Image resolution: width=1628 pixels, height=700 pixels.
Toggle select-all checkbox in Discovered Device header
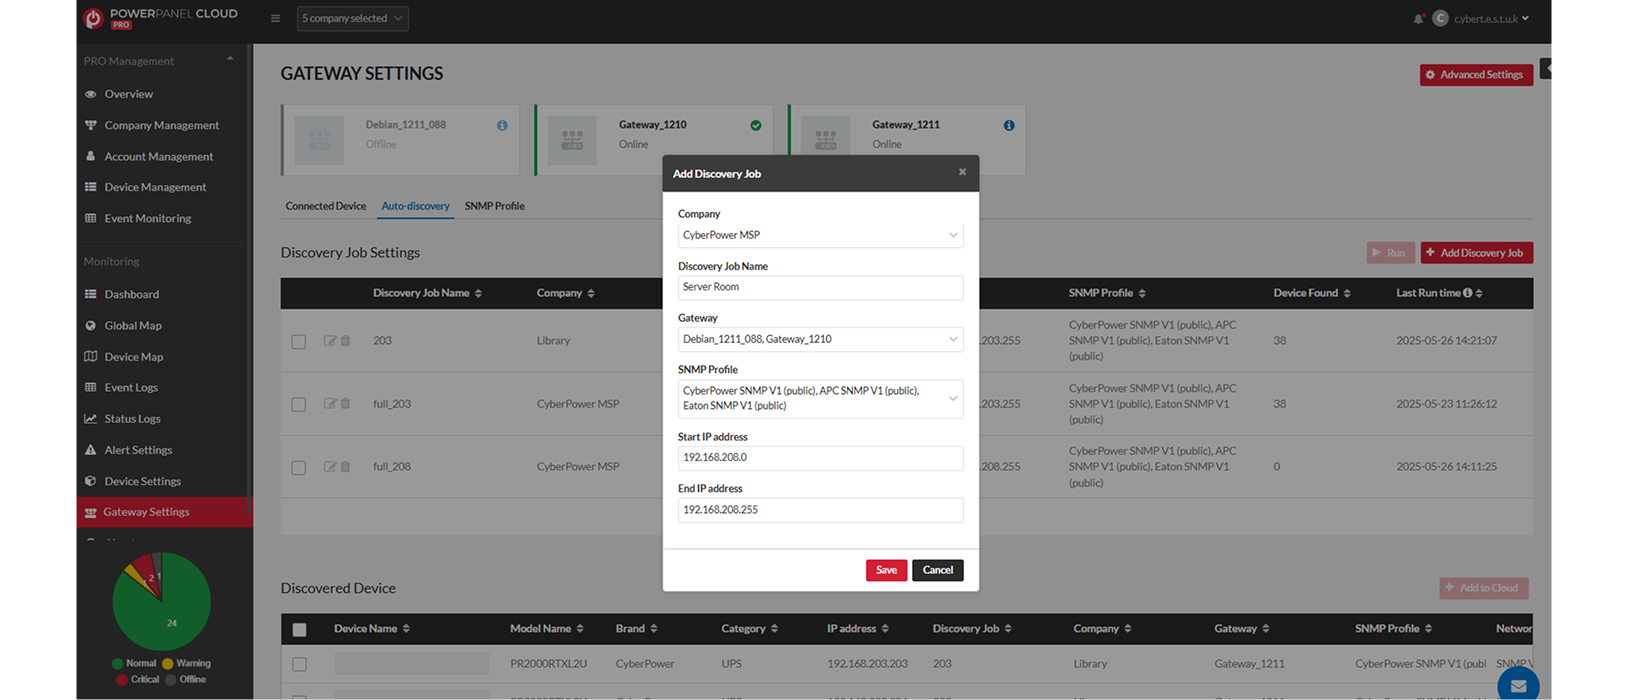point(299,630)
